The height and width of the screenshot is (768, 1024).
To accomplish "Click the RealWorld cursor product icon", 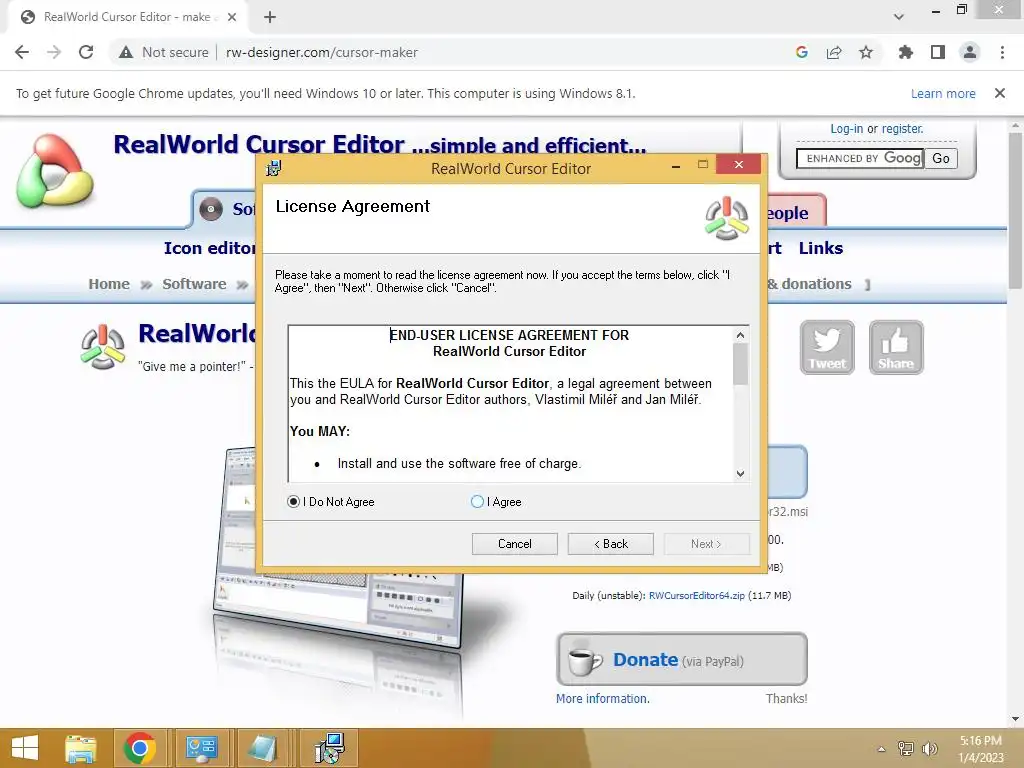I will (x=103, y=347).
